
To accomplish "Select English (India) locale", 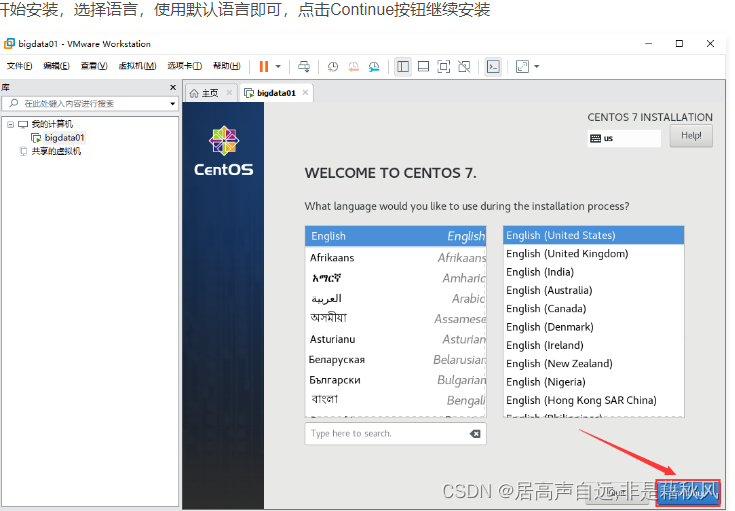I will click(x=593, y=272).
